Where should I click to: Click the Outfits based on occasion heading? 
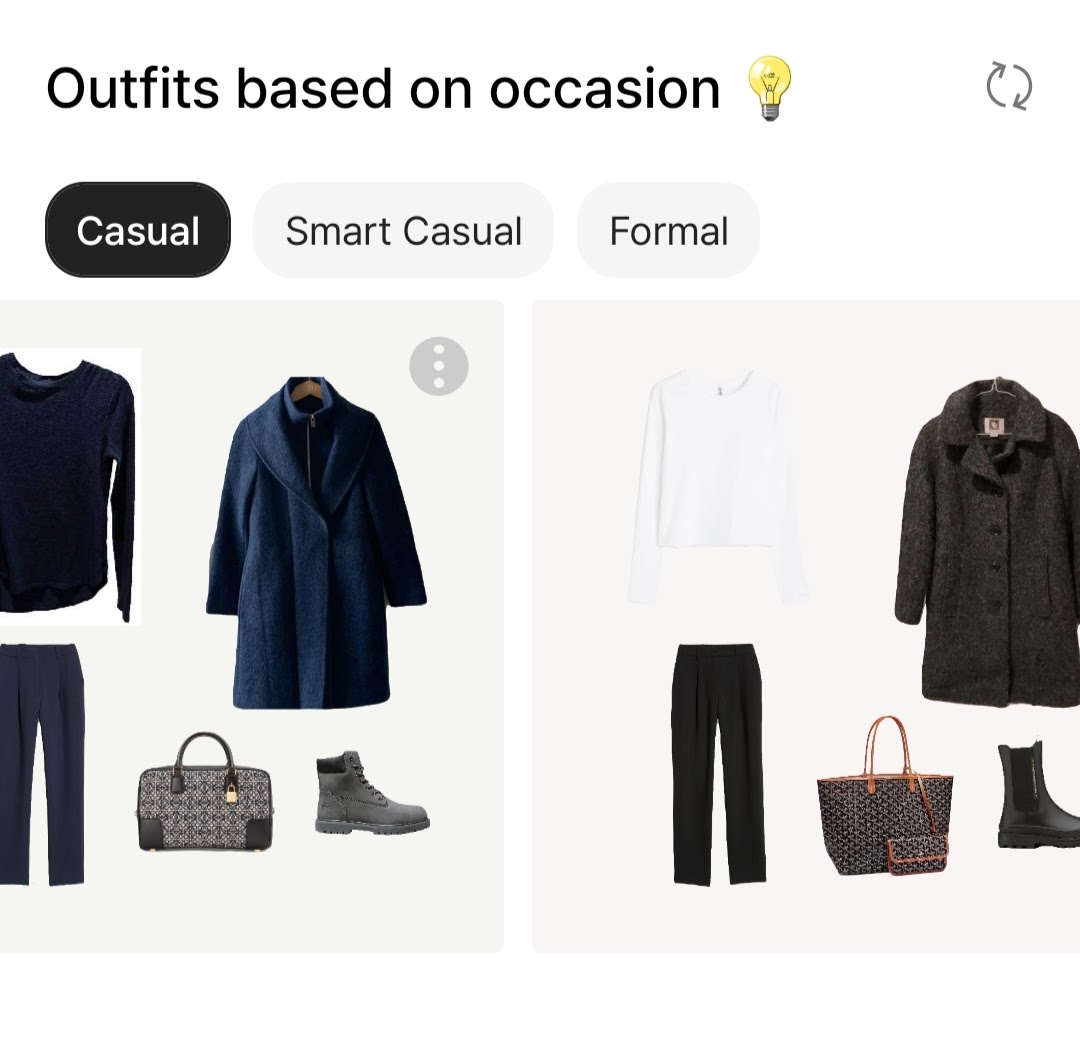click(383, 88)
